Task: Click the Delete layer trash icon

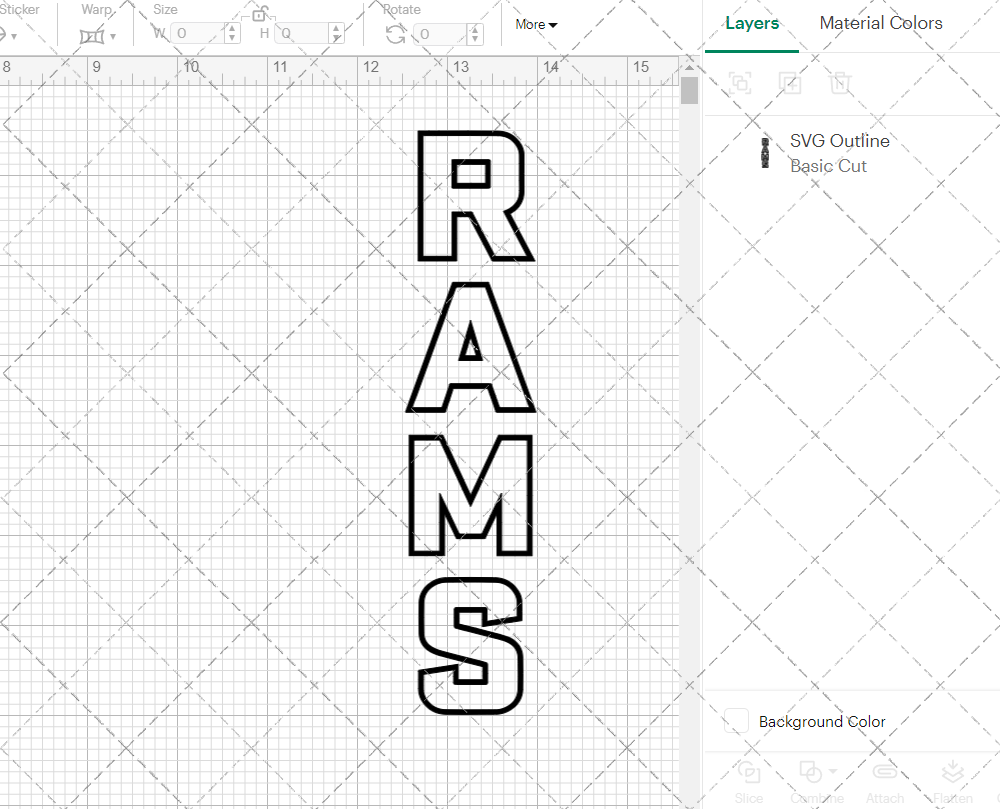Action: [840, 83]
